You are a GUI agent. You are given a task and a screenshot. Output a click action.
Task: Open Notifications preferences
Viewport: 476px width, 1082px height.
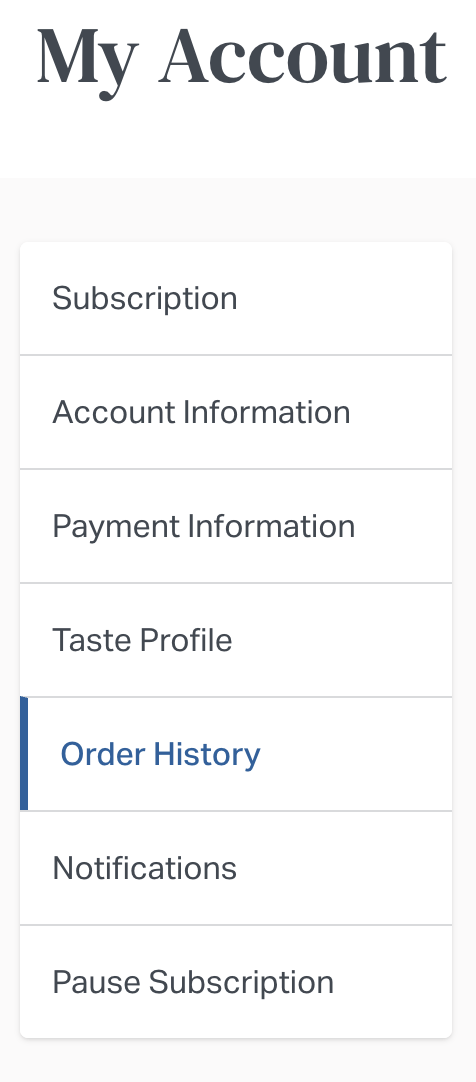pos(236,867)
